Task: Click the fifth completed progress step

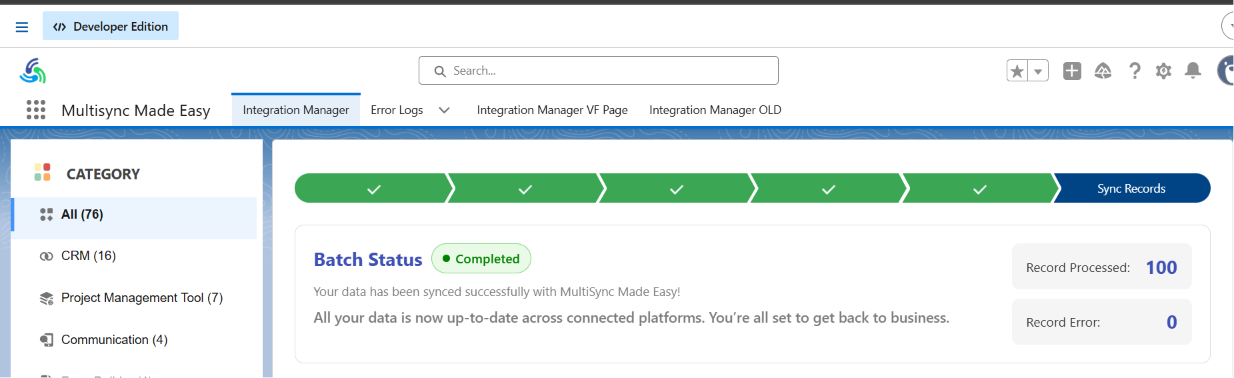Action: (980, 188)
